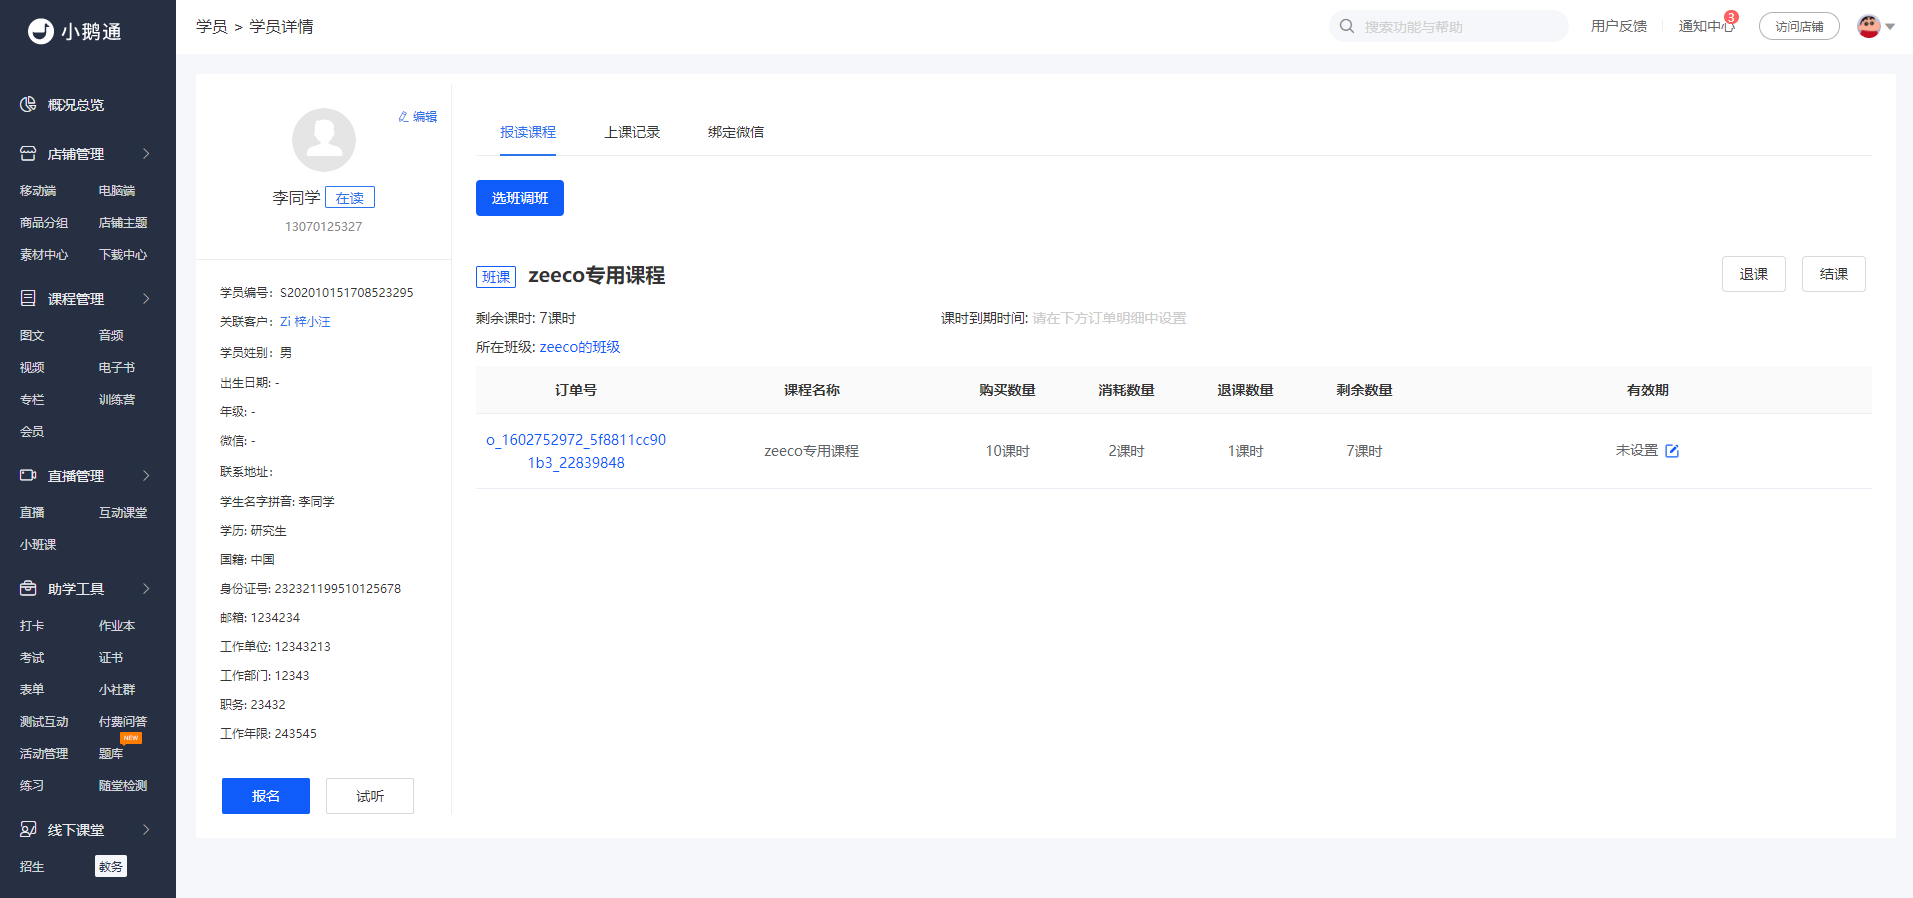The height and width of the screenshot is (898, 1913).
Task: Open the zeeco的班级 class link
Action: [x=580, y=347]
